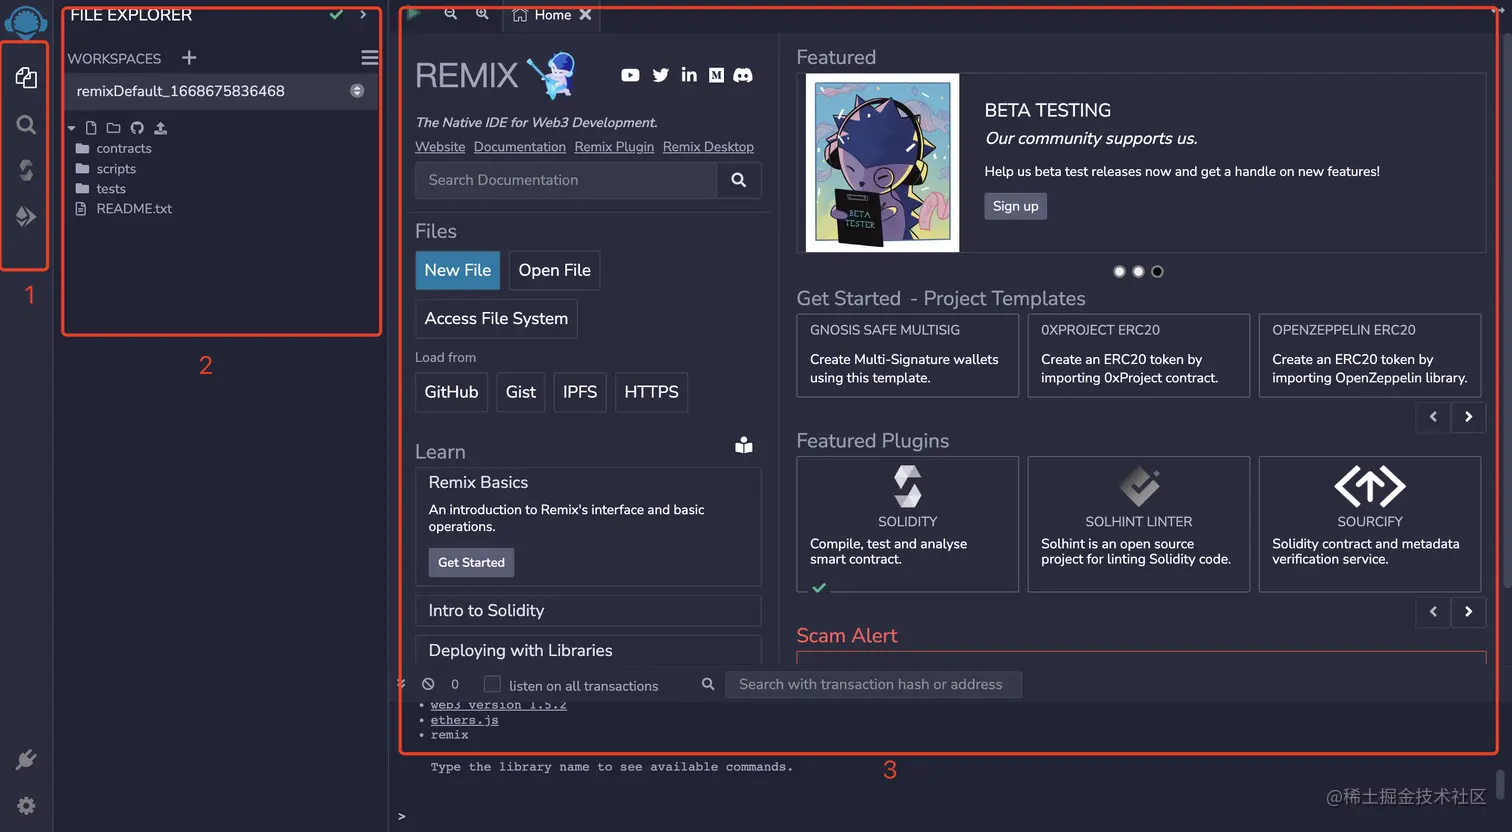Screen dimensions: 1512x832
Task: Create a new workspace with plus icon
Action: coord(189,58)
